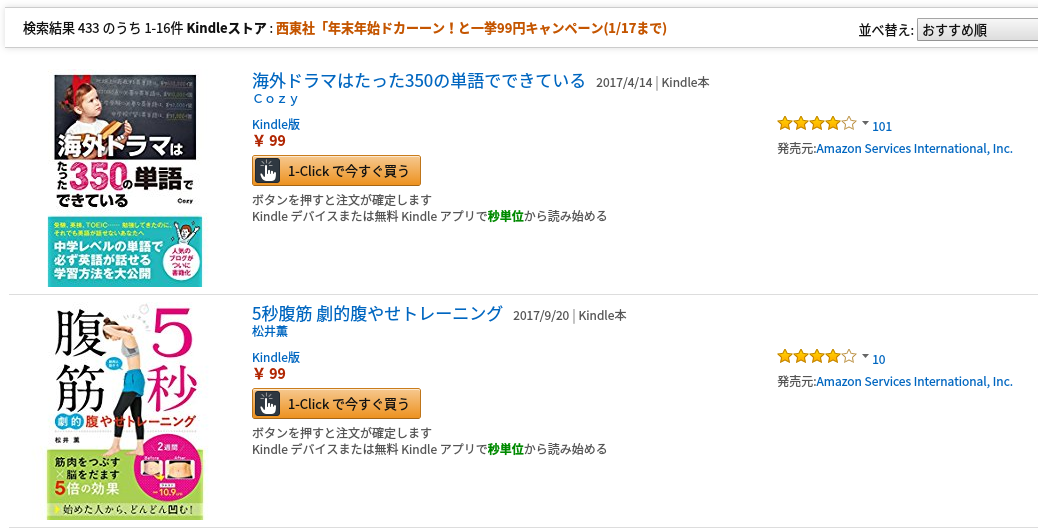This screenshot has width=1038, height=528.
Task: Open Amazon Services International link in first result
Action: tap(914, 148)
